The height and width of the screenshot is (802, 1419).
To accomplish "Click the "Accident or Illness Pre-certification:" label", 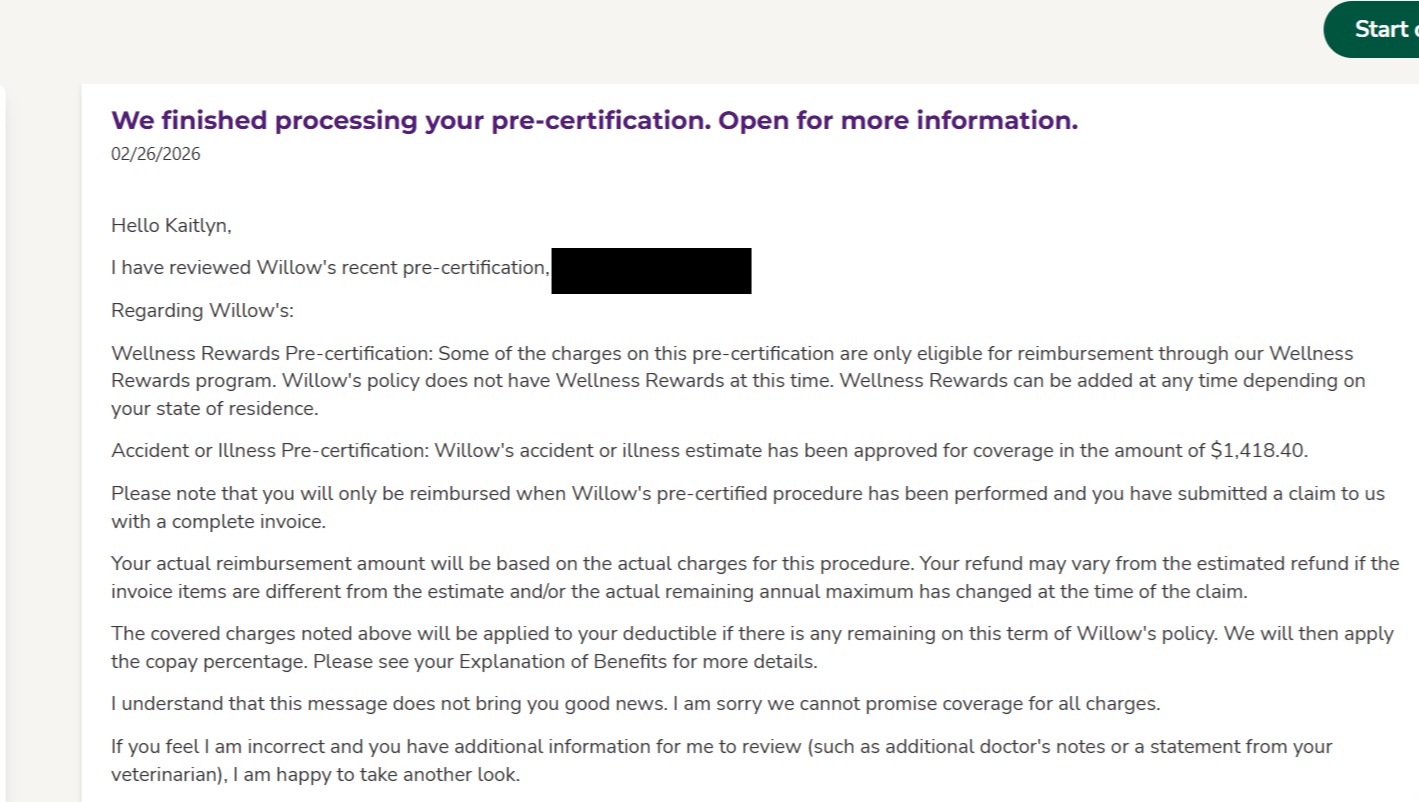I will point(271,451).
